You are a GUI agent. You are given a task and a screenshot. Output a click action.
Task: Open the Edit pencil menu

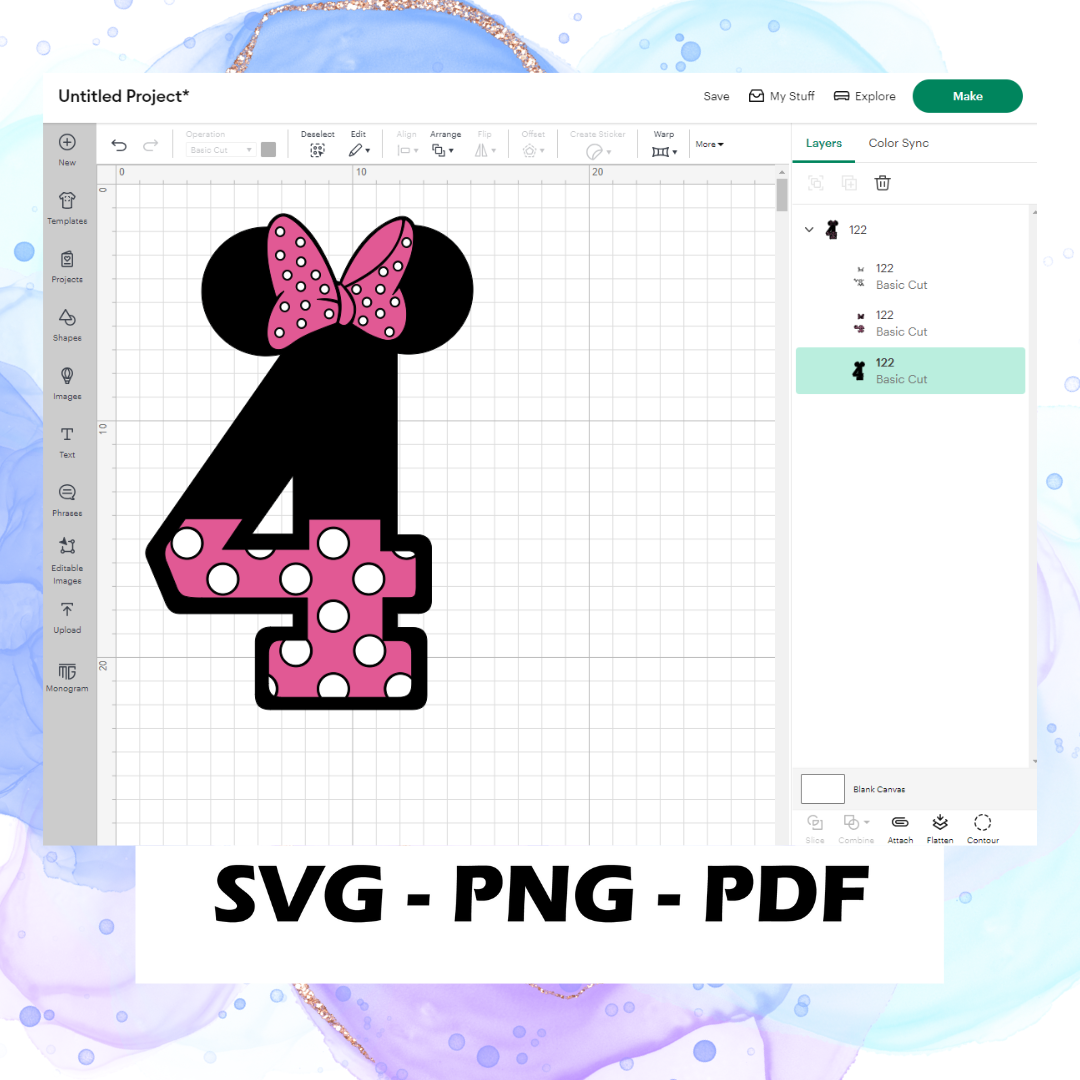click(x=359, y=150)
